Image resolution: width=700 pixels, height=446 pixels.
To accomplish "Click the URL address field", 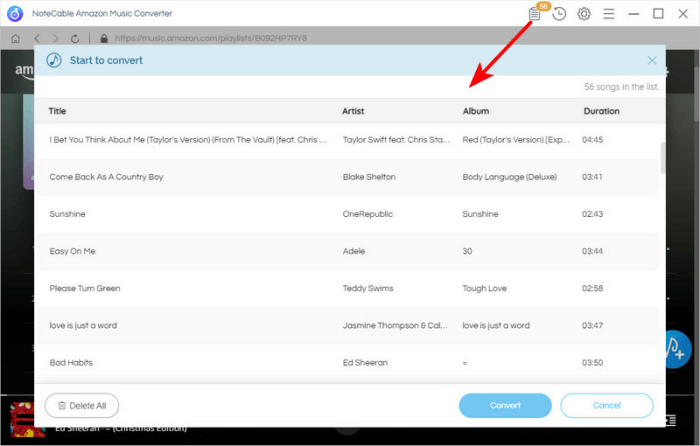I will tap(211, 38).
